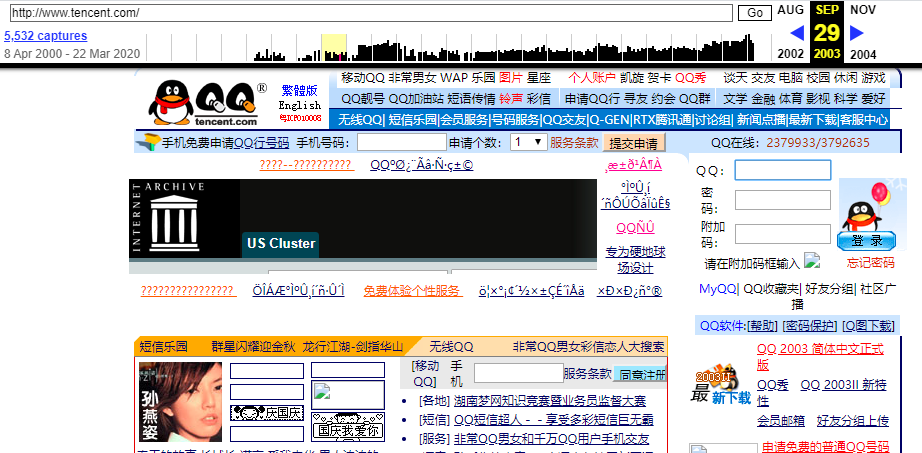Switch to 繁體版 traditional Chinese version
Screen dimensions: 922x453
[299, 91]
